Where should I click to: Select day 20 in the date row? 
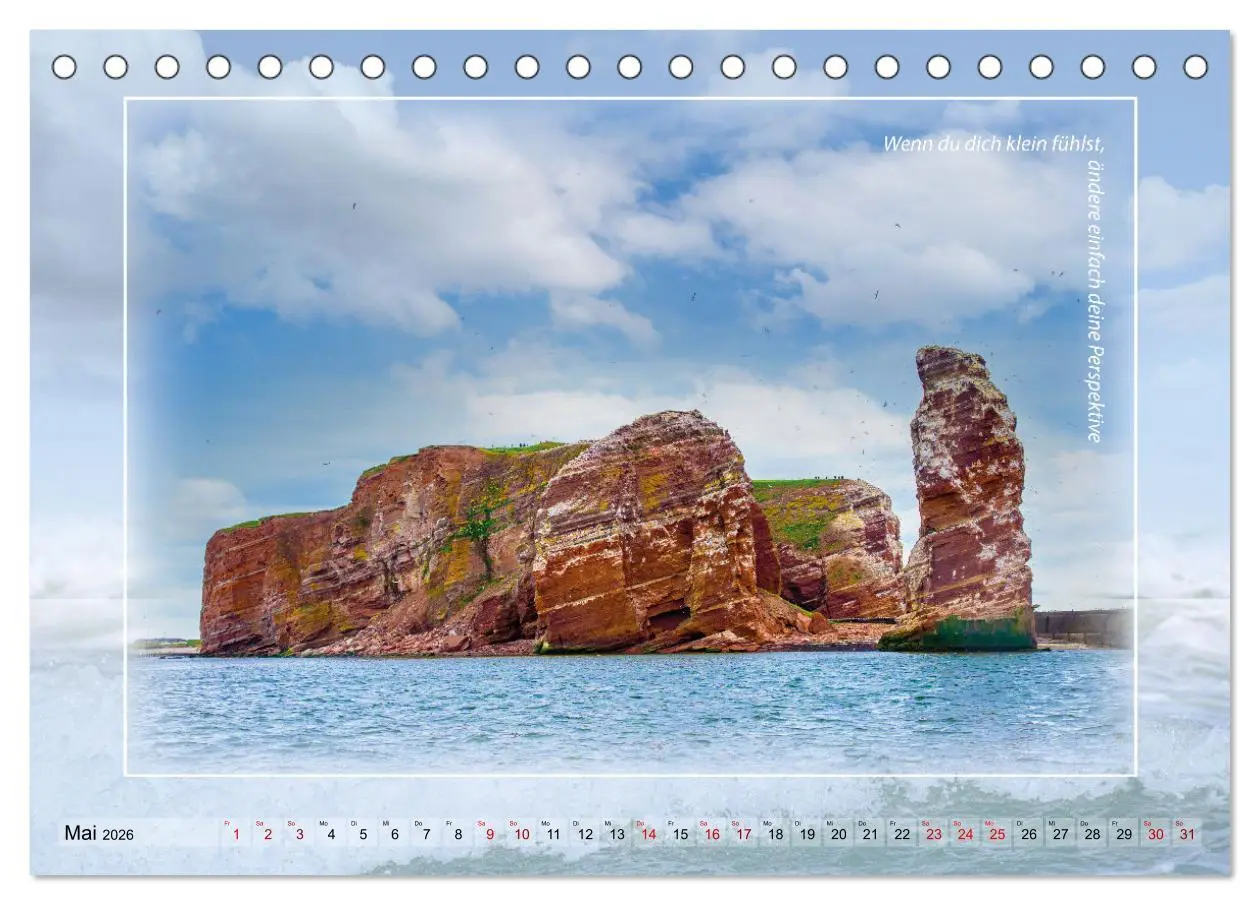click(x=838, y=833)
